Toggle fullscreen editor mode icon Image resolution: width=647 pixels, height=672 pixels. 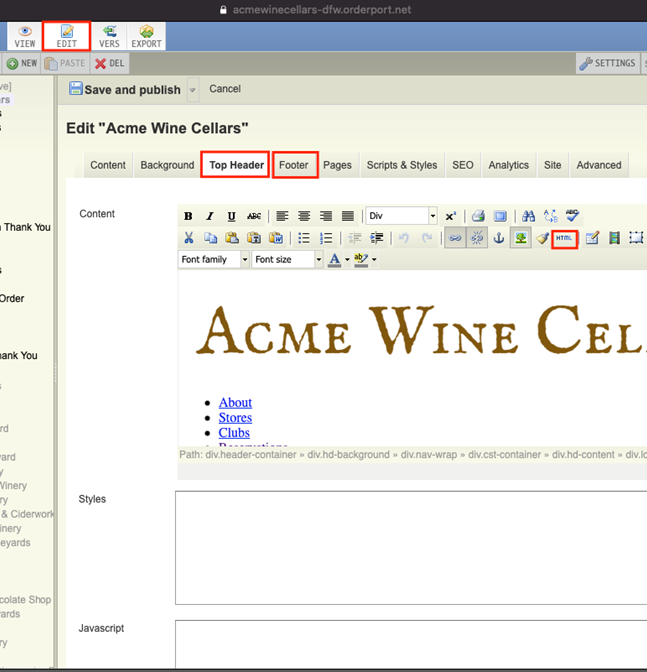500,216
